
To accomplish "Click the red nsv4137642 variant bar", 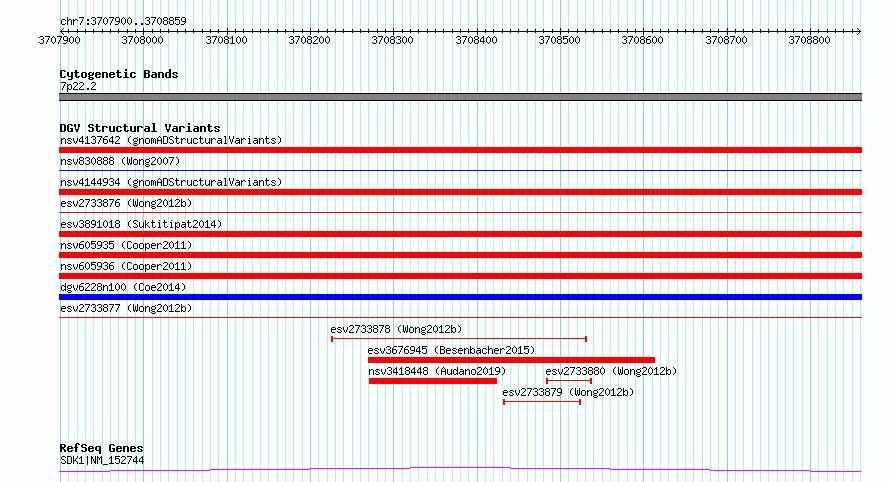I will pos(460,150).
